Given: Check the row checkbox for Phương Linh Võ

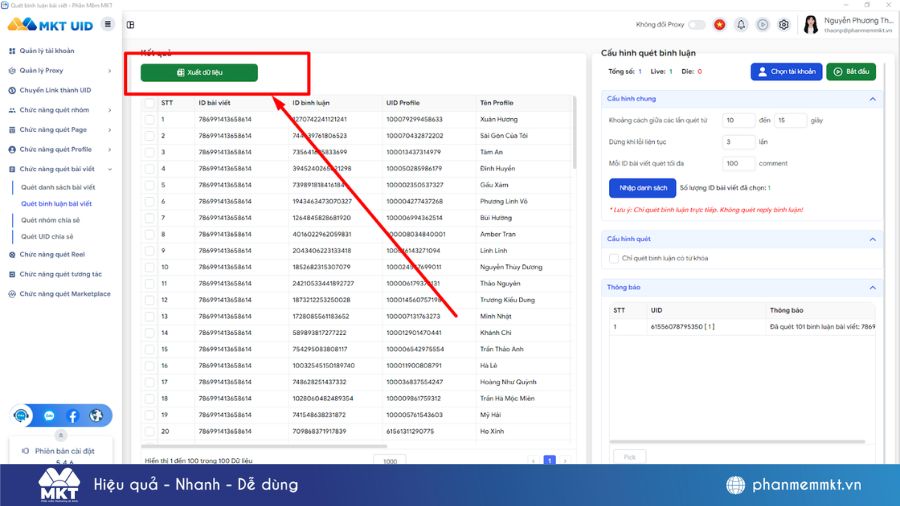Looking at the screenshot, I should 150,201.
